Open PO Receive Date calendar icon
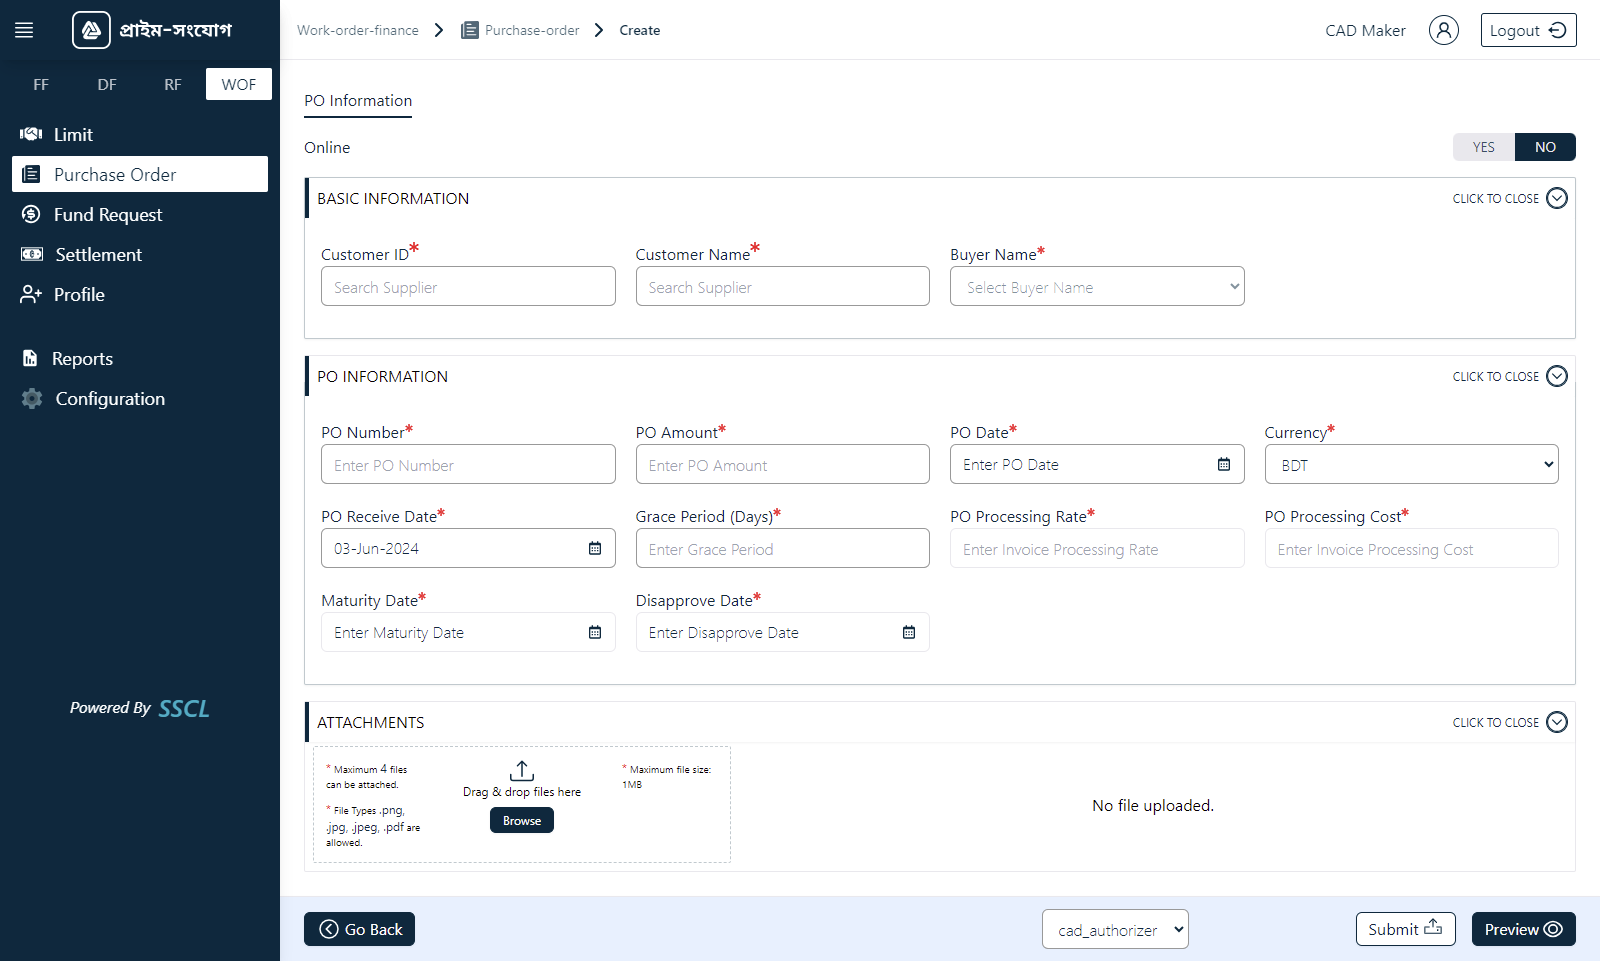This screenshot has width=1600, height=961. [595, 548]
